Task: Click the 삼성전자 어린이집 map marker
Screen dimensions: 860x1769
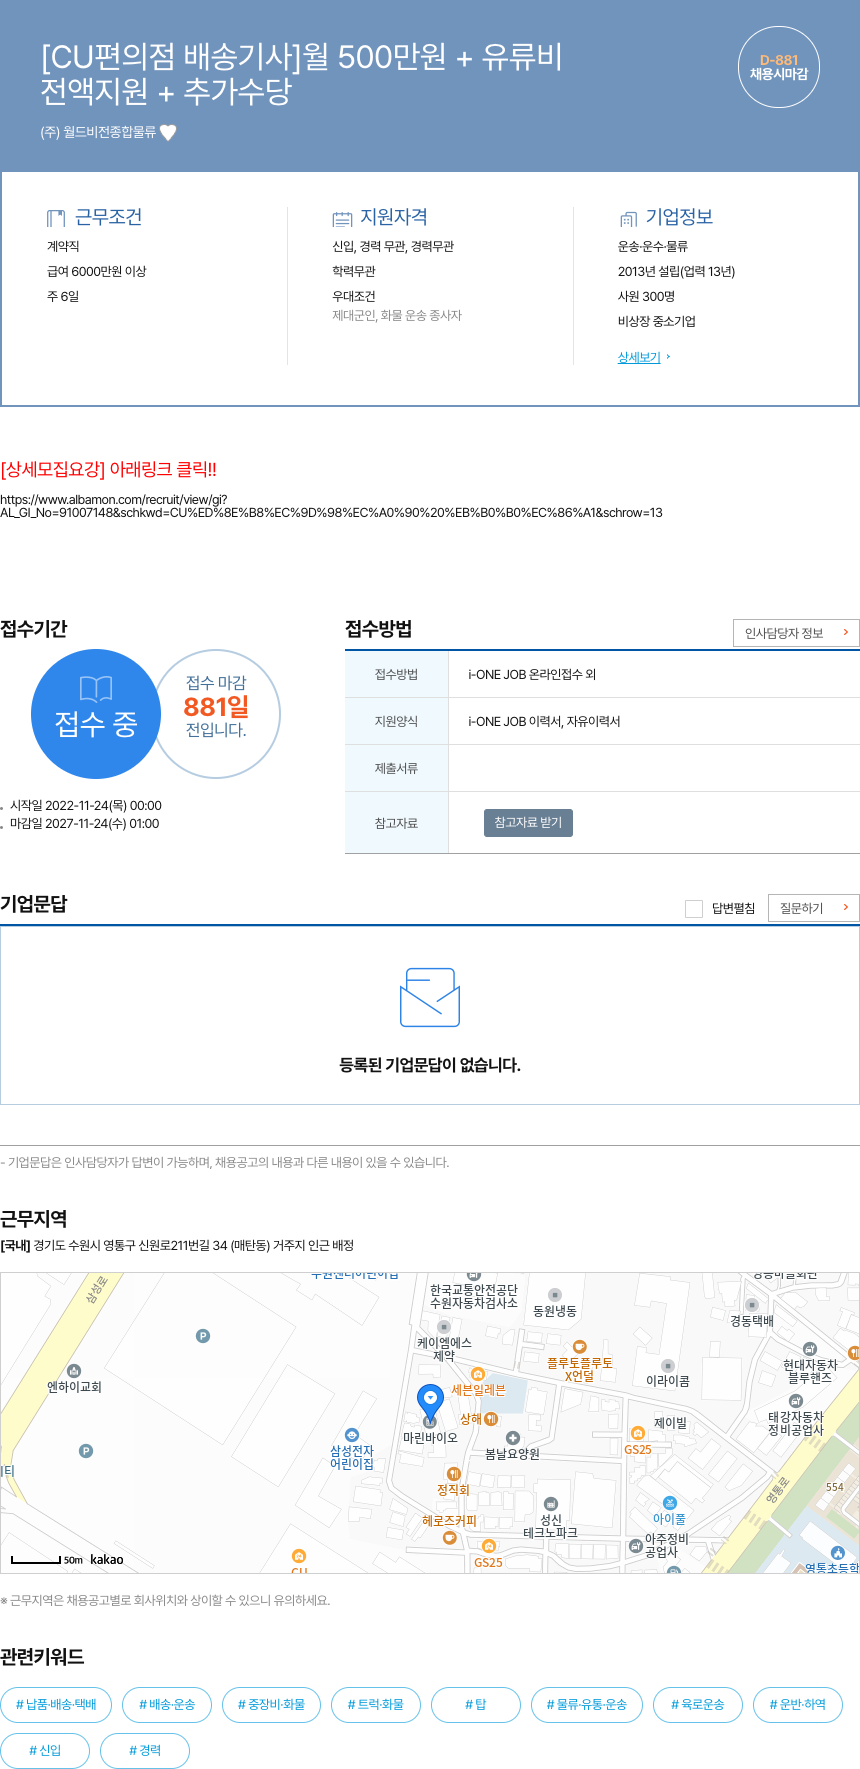Action: 352,1435
